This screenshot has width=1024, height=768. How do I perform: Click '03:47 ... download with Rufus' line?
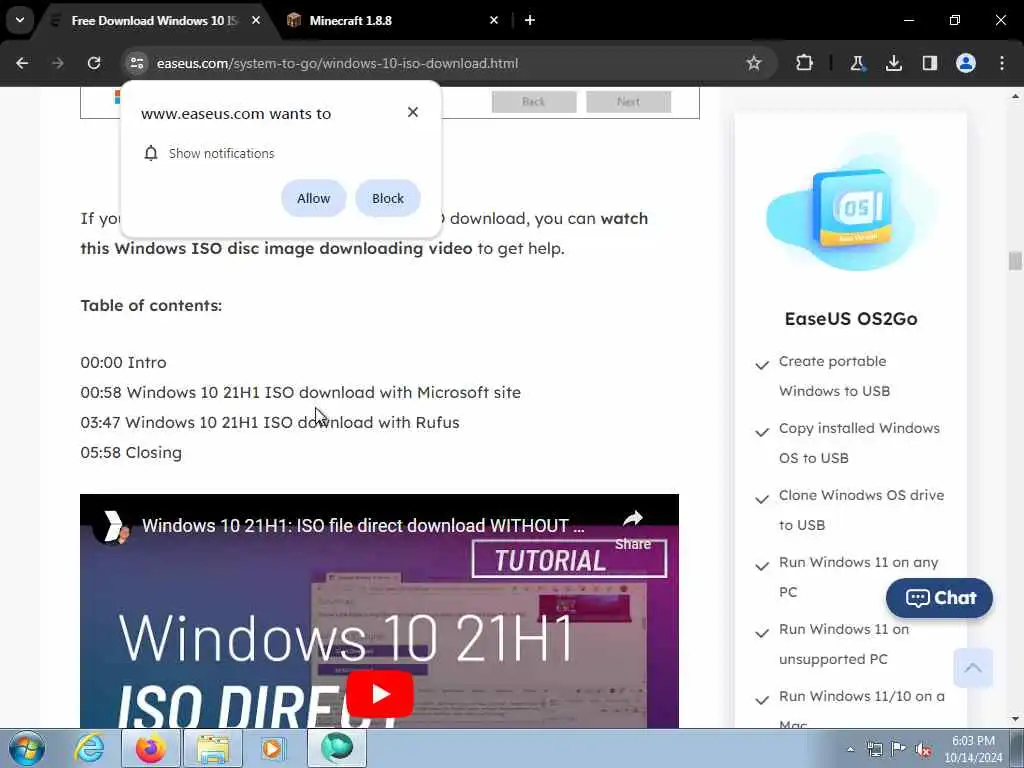[270, 423]
